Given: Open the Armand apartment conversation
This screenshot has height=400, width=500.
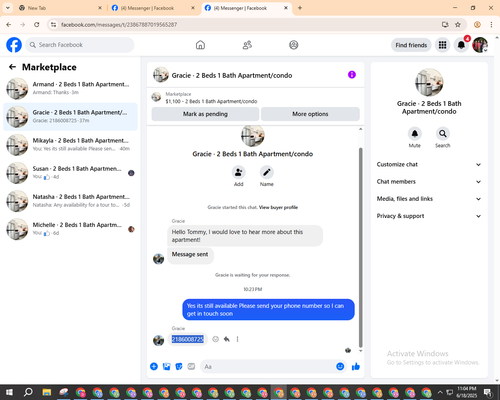Looking at the screenshot, I should click(x=70, y=89).
